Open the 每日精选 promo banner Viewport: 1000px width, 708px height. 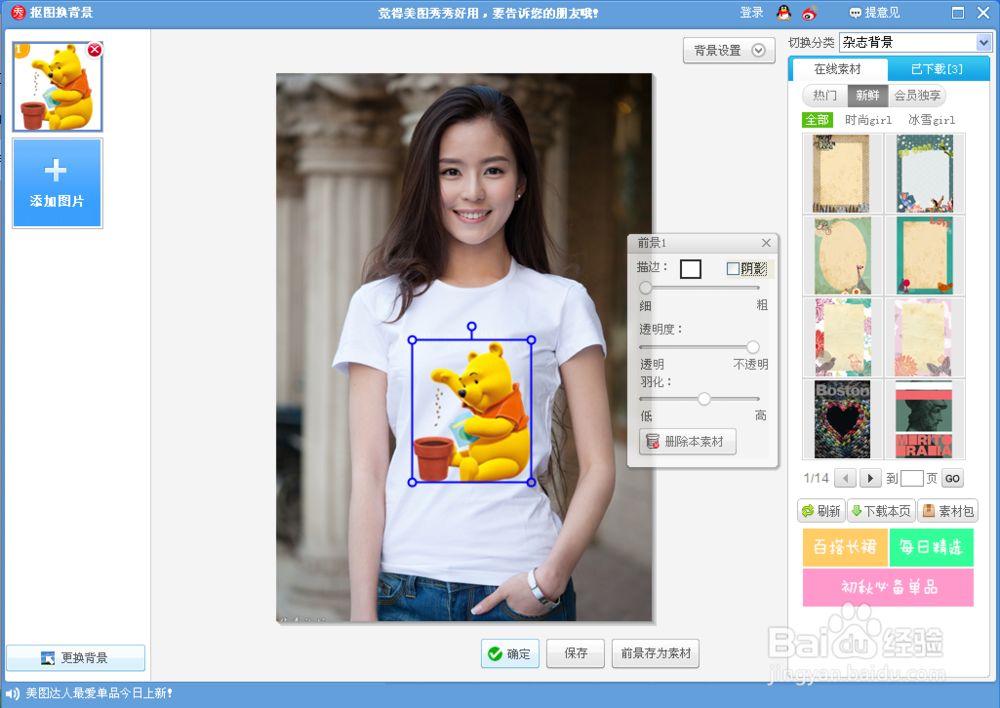[931, 547]
